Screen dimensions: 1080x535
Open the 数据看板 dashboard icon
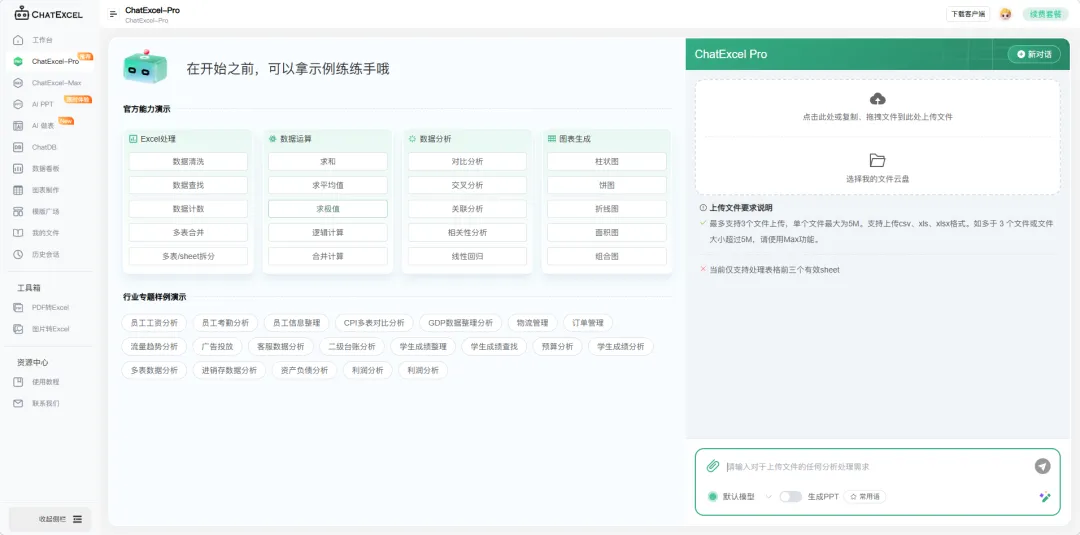click(x=19, y=169)
